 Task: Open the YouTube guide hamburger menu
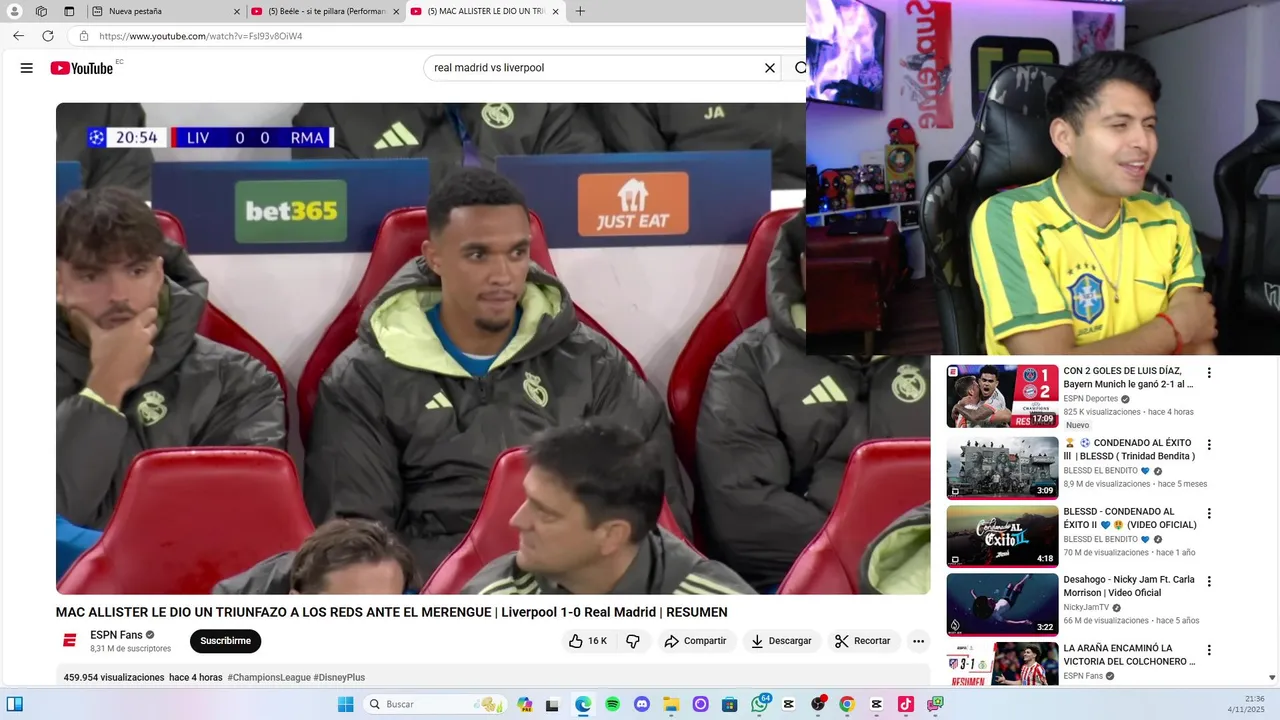point(27,68)
